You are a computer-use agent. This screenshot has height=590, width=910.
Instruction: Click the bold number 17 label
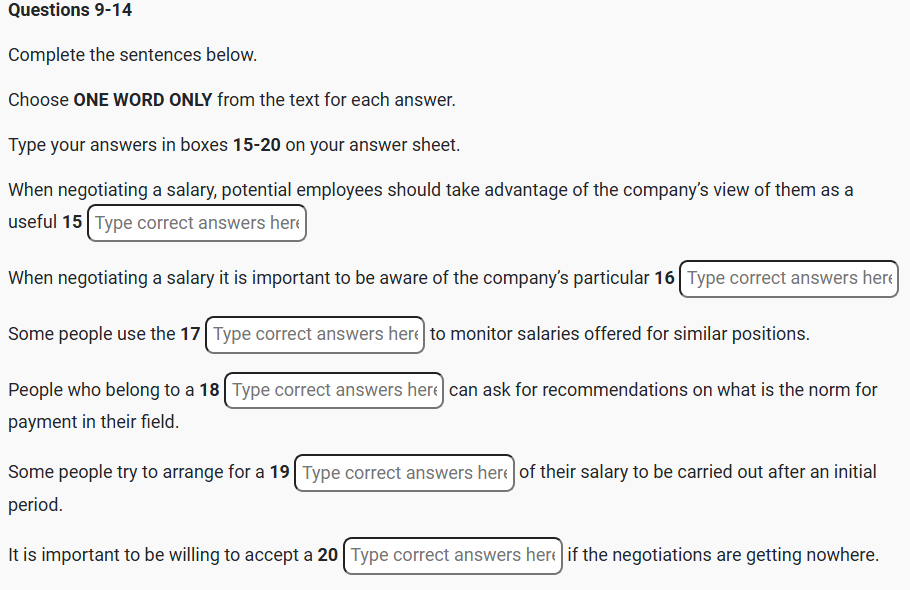click(190, 334)
